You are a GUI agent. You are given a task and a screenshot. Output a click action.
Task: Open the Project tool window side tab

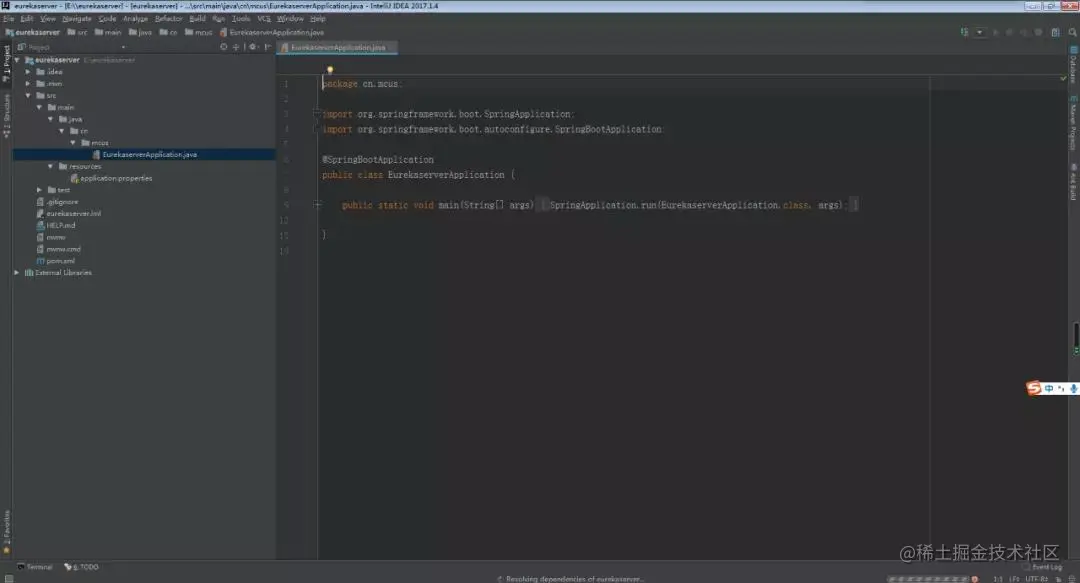pyautogui.click(x=6, y=63)
